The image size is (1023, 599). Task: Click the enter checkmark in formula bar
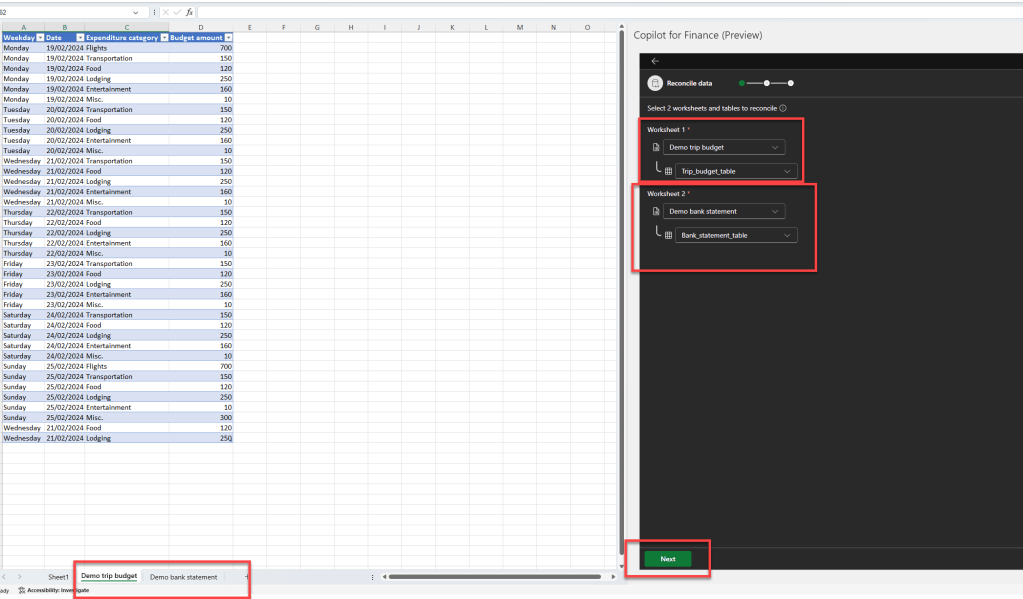[177, 12]
